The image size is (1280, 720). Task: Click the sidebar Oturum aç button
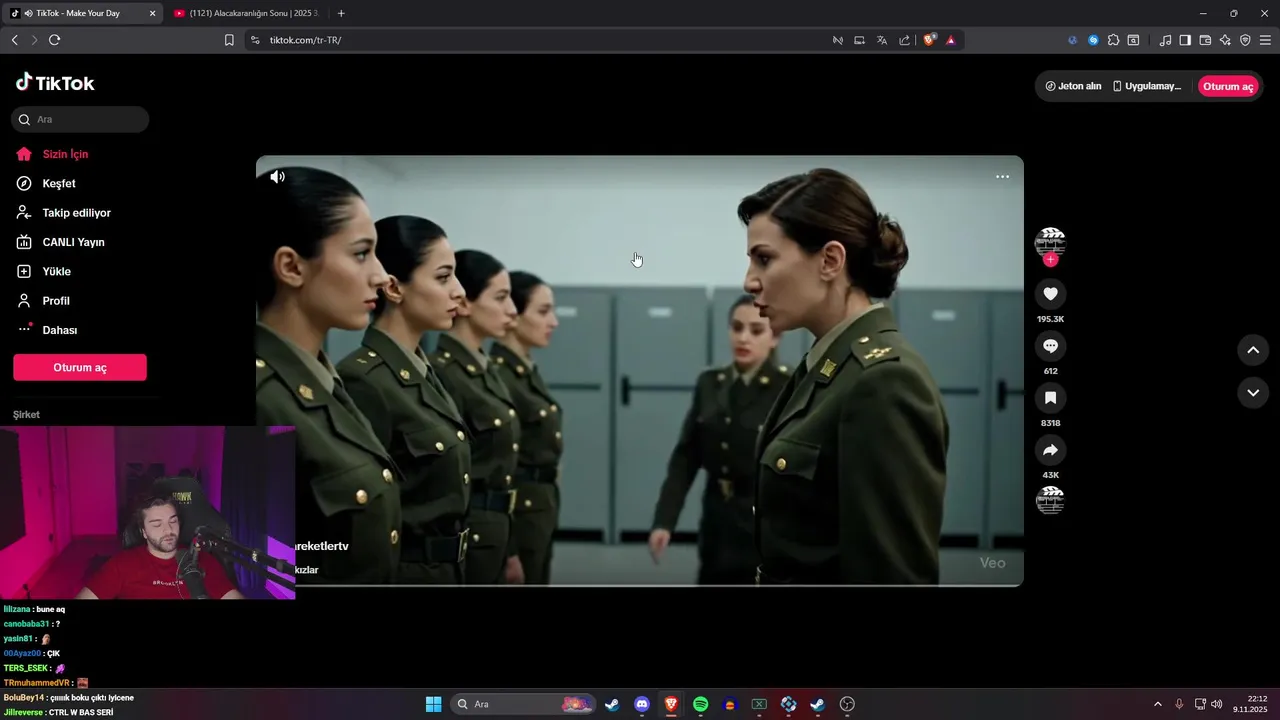click(80, 367)
